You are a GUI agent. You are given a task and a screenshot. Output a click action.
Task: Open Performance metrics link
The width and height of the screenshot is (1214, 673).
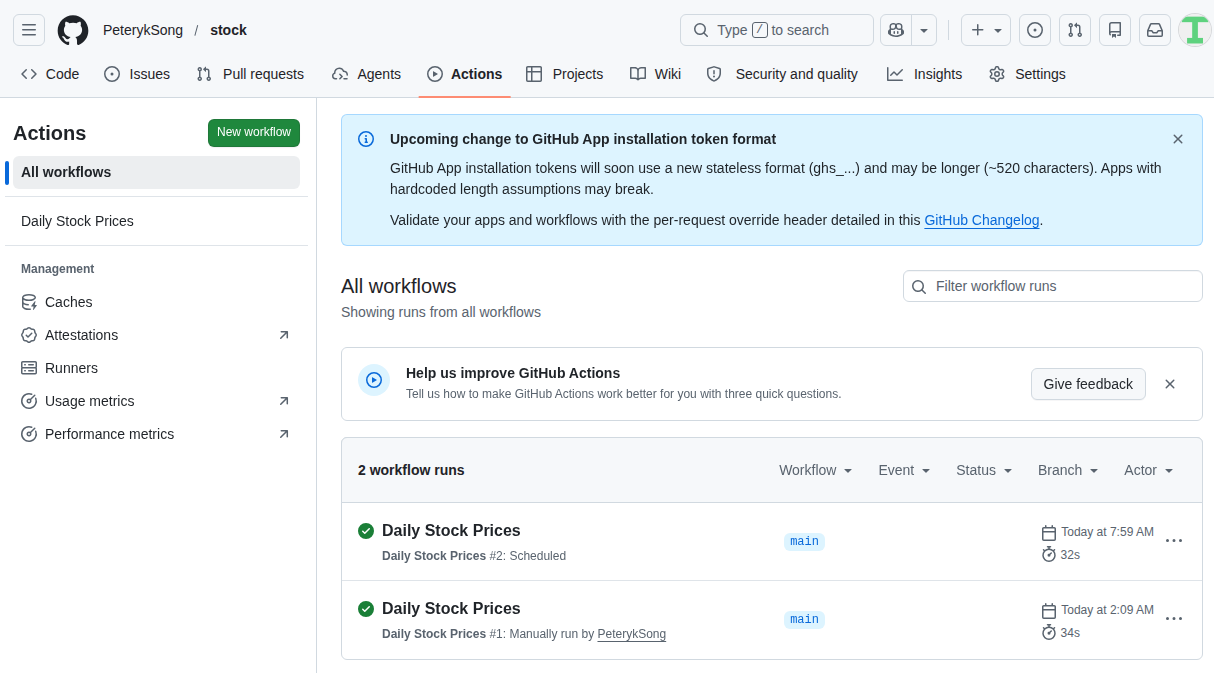click(156, 434)
